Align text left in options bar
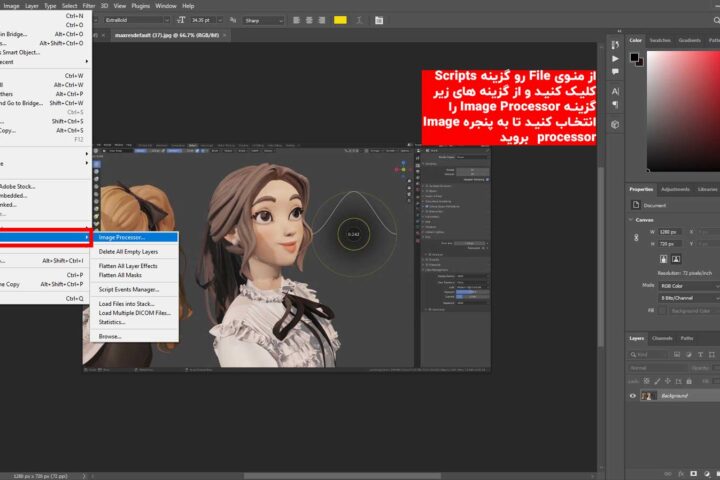Viewport: 720px width, 480px height. pos(296,20)
